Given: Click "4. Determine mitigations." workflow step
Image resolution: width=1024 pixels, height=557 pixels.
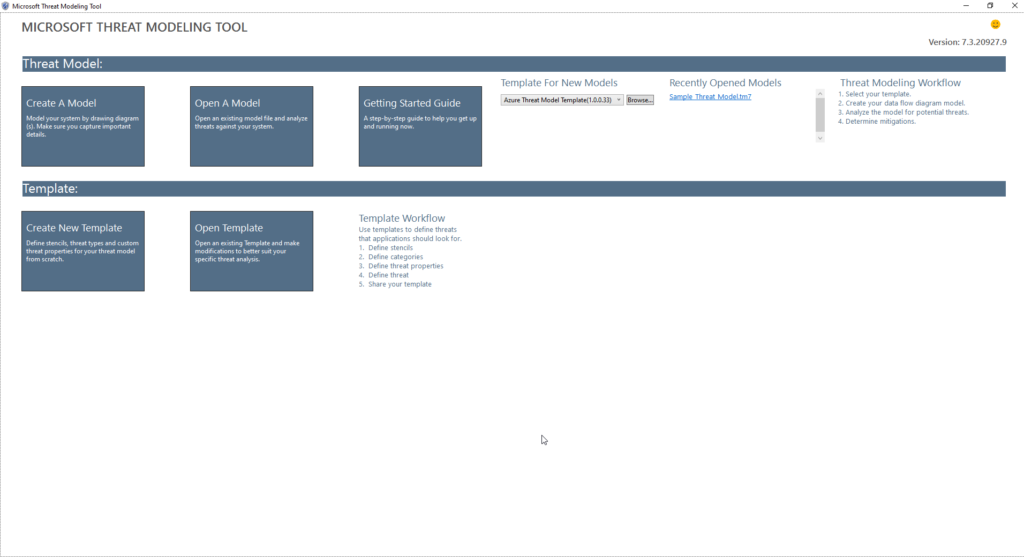Looking at the screenshot, I should [877, 121].
